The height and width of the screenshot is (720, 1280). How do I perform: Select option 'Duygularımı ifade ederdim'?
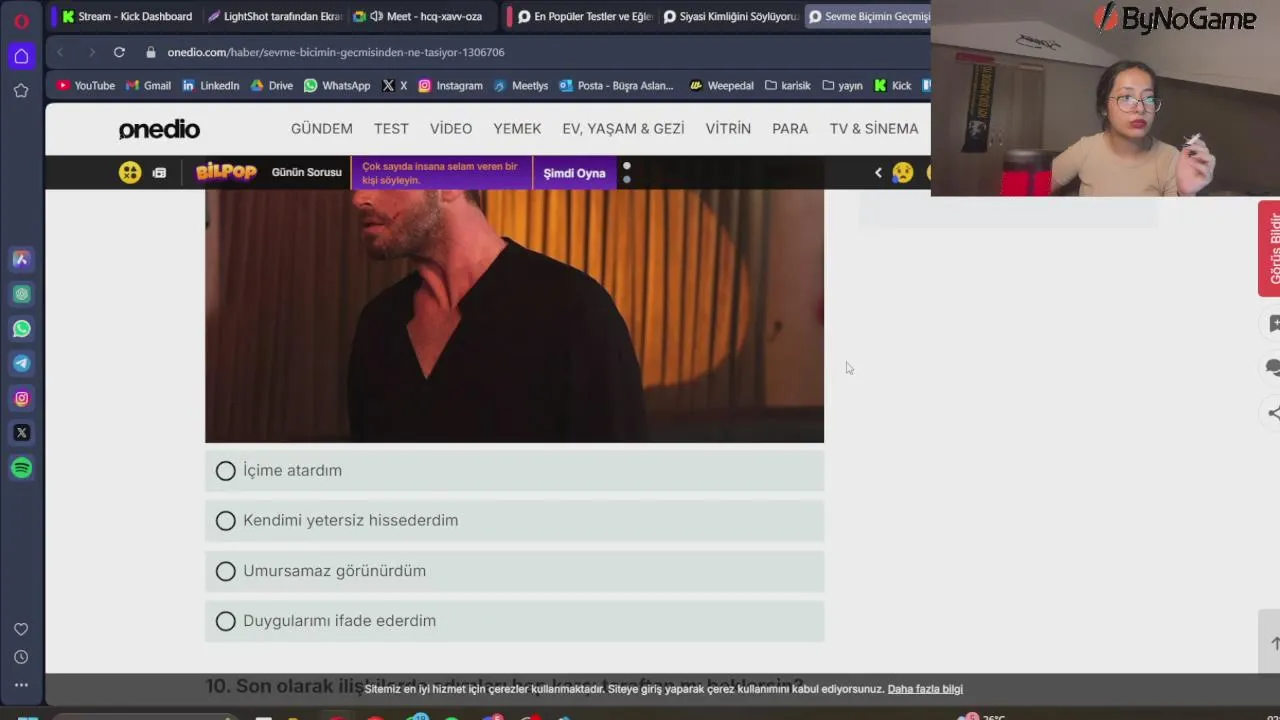click(x=514, y=621)
